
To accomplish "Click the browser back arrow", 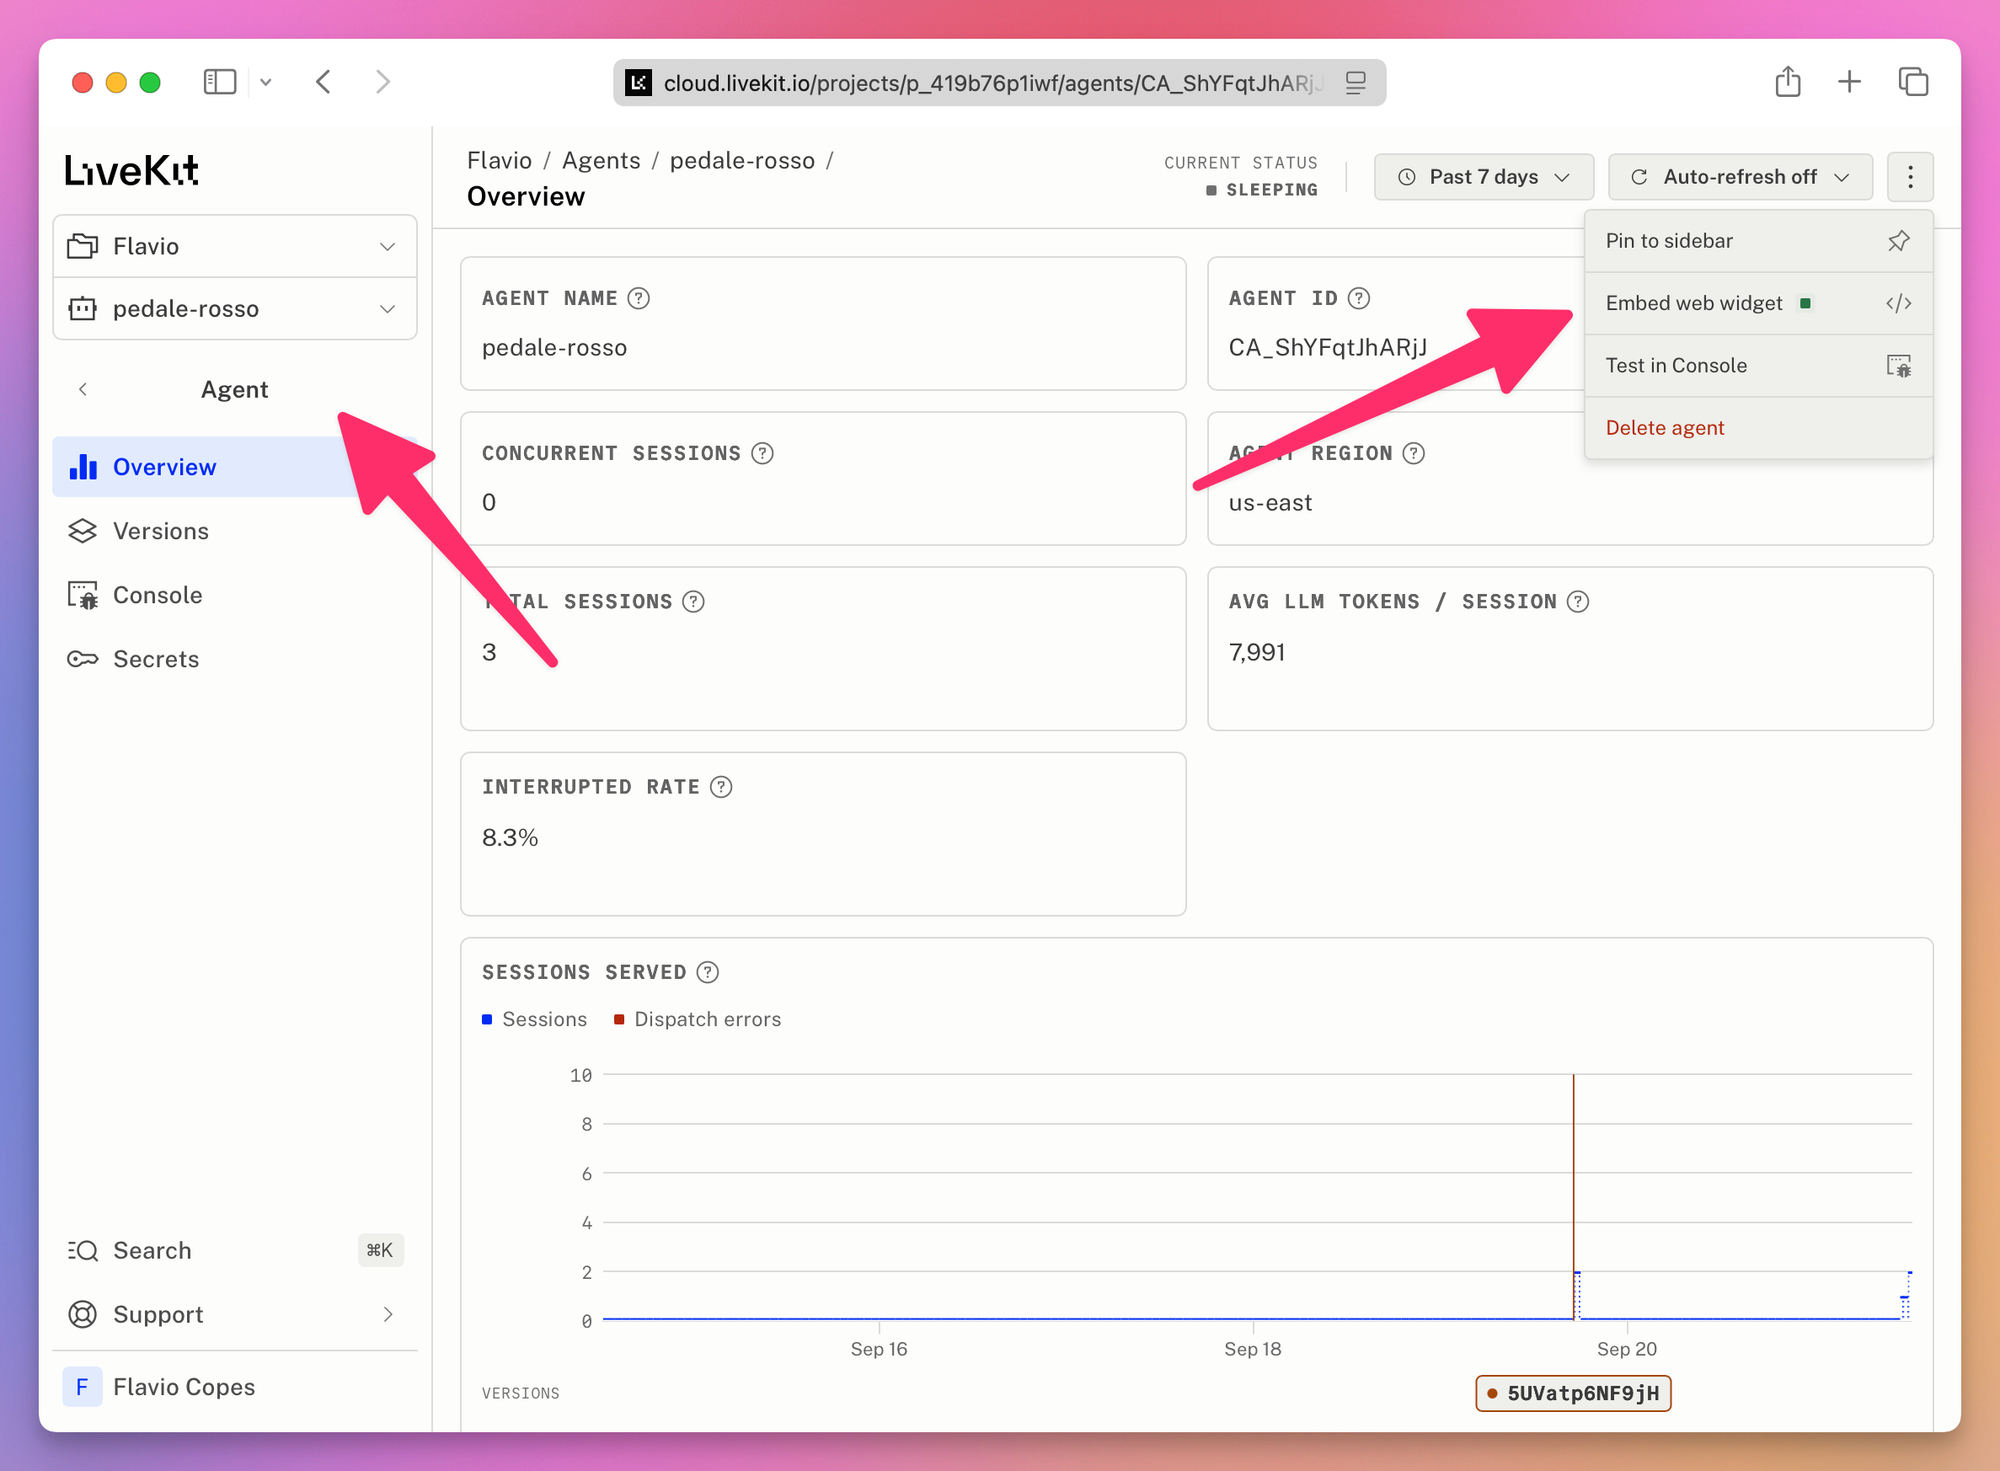I will tap(323, 82).
